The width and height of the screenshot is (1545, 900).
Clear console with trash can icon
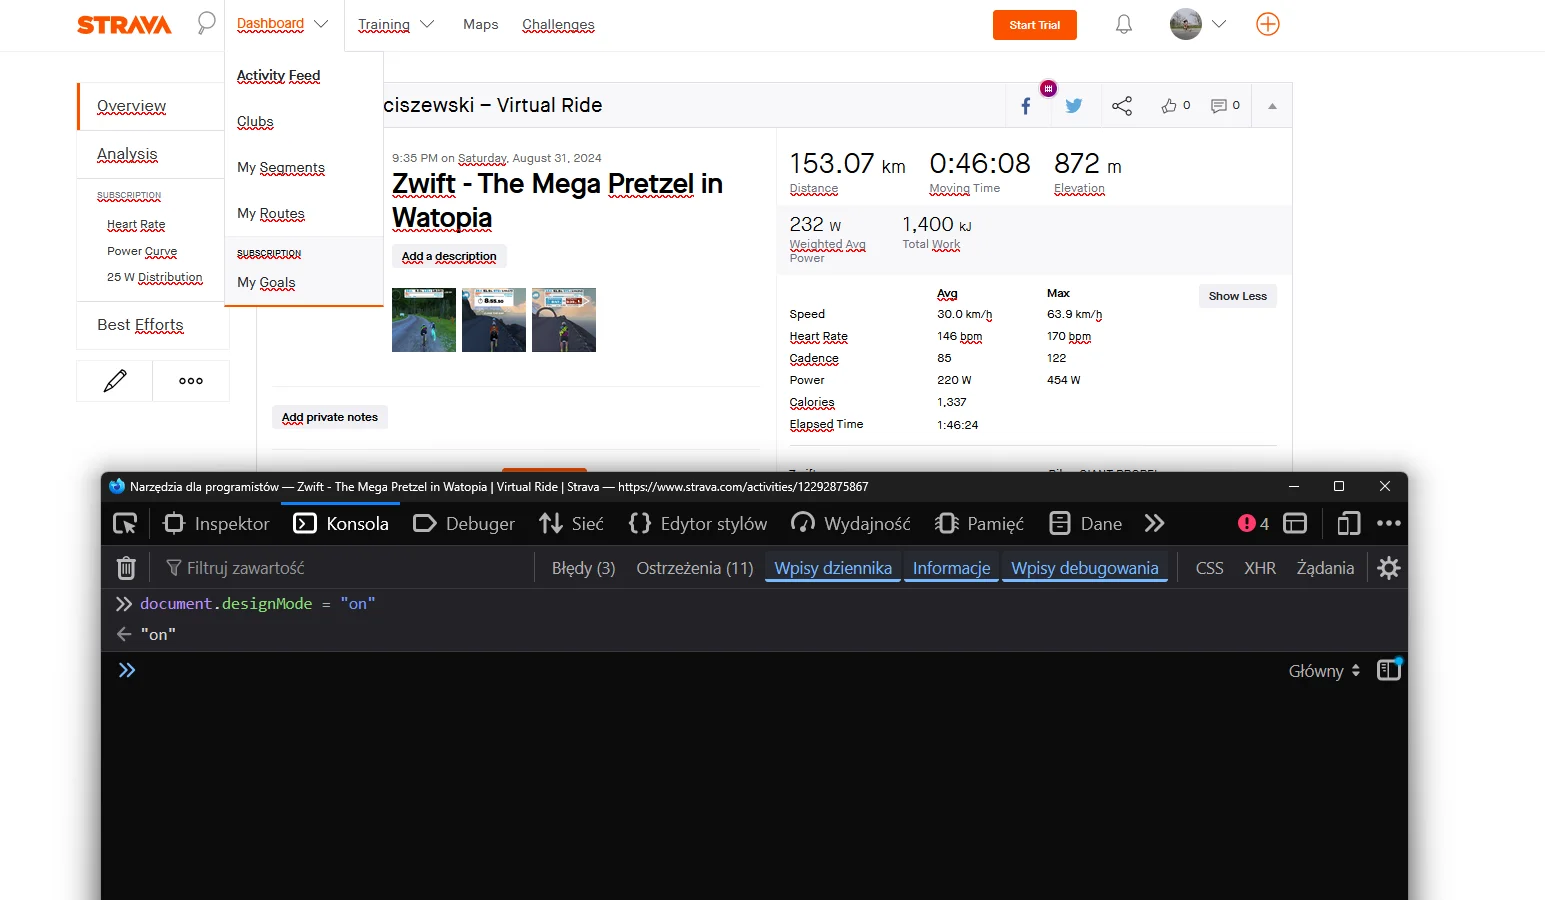[126, 568]
